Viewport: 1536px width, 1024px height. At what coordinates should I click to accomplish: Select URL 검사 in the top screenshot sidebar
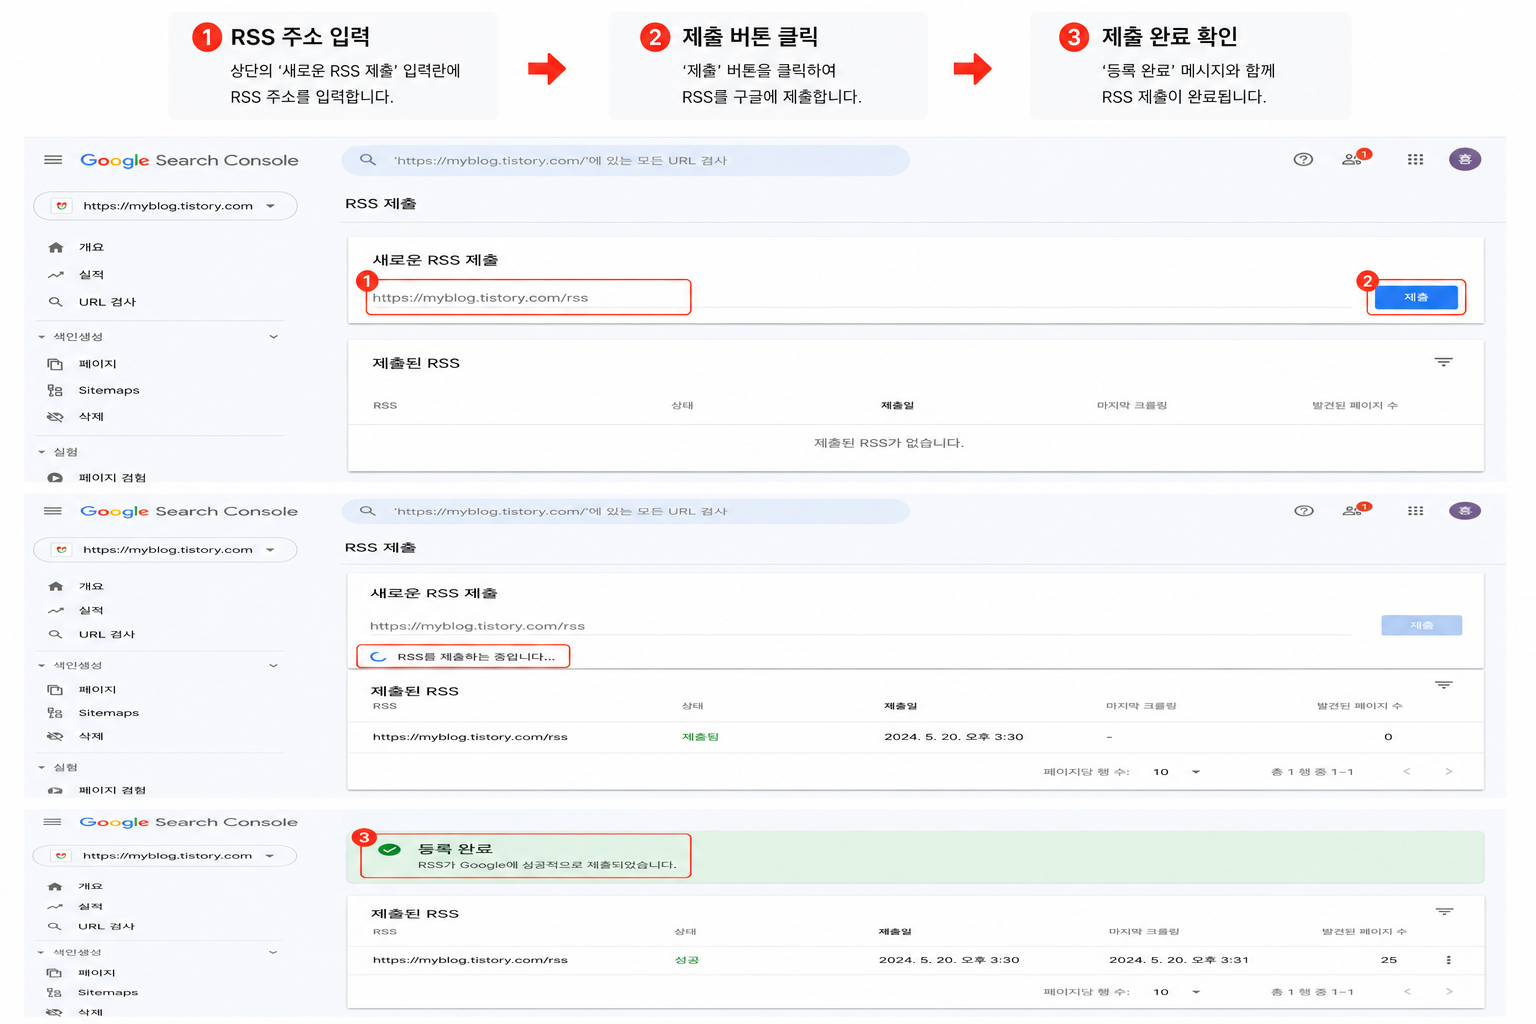[107, 302]
